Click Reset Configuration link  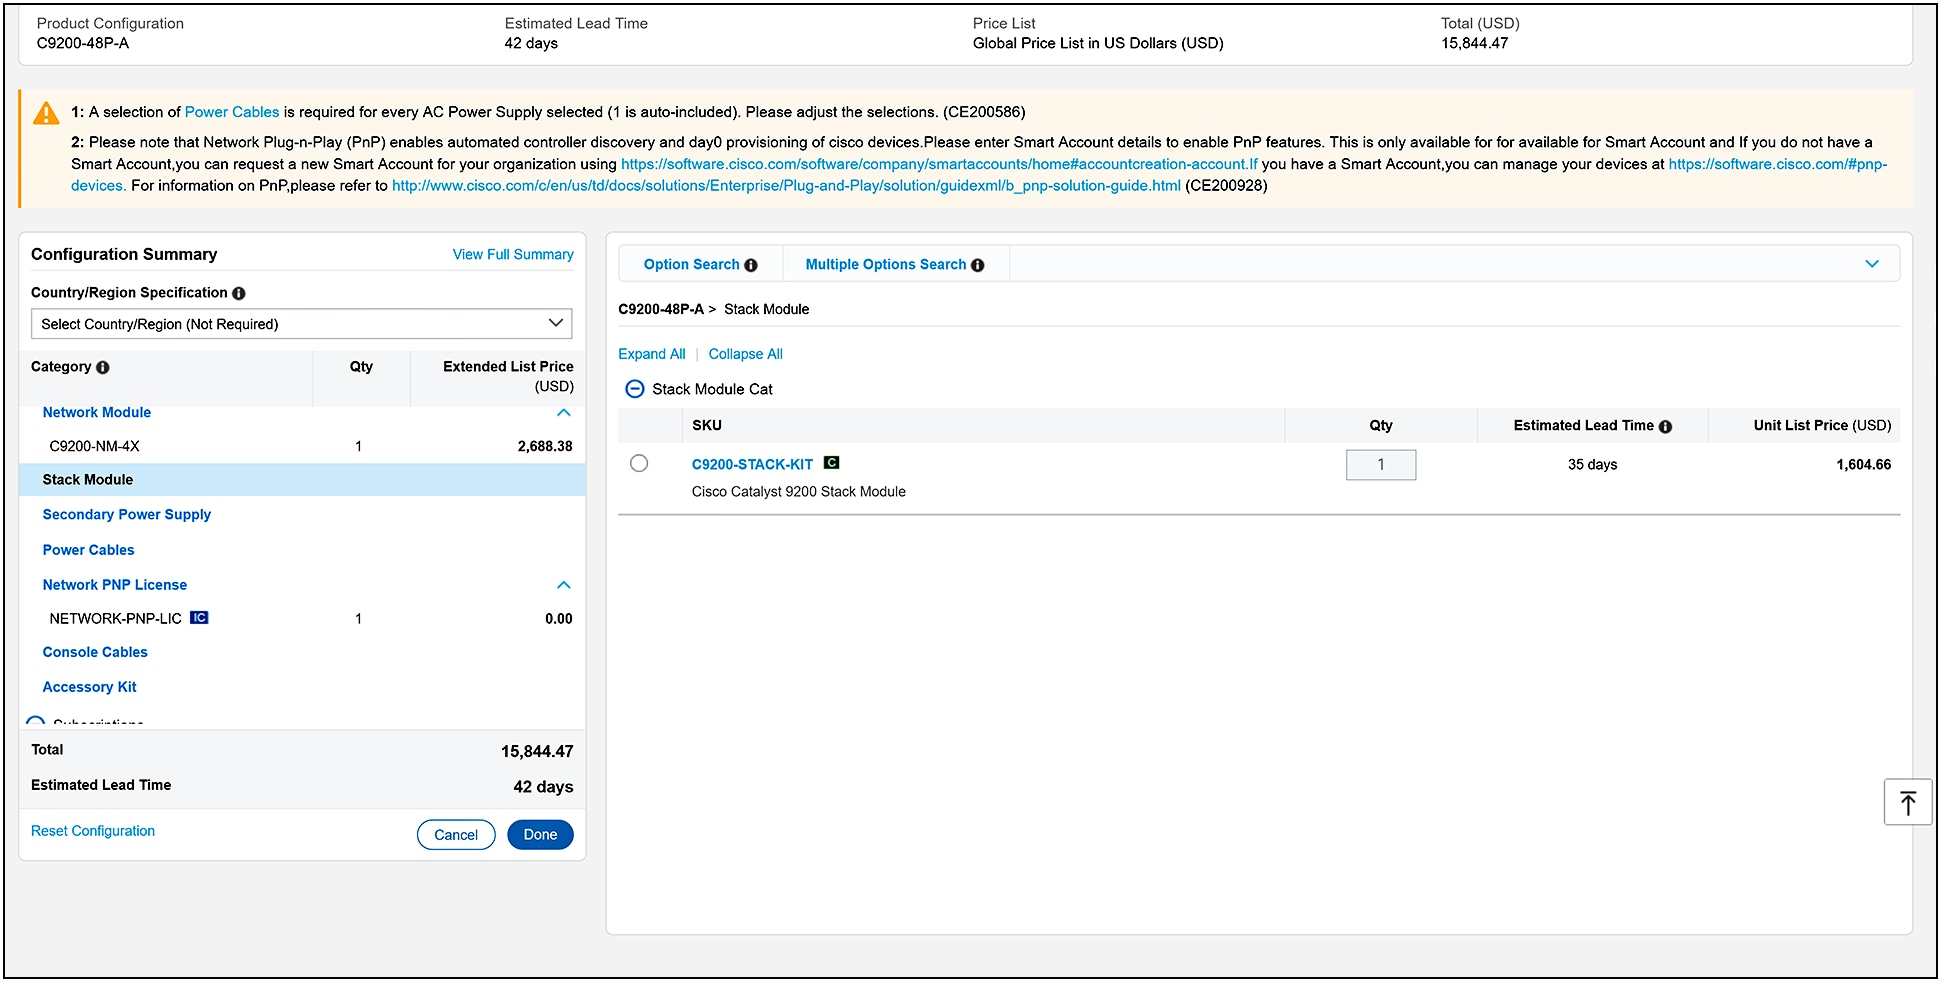point(93,831)
